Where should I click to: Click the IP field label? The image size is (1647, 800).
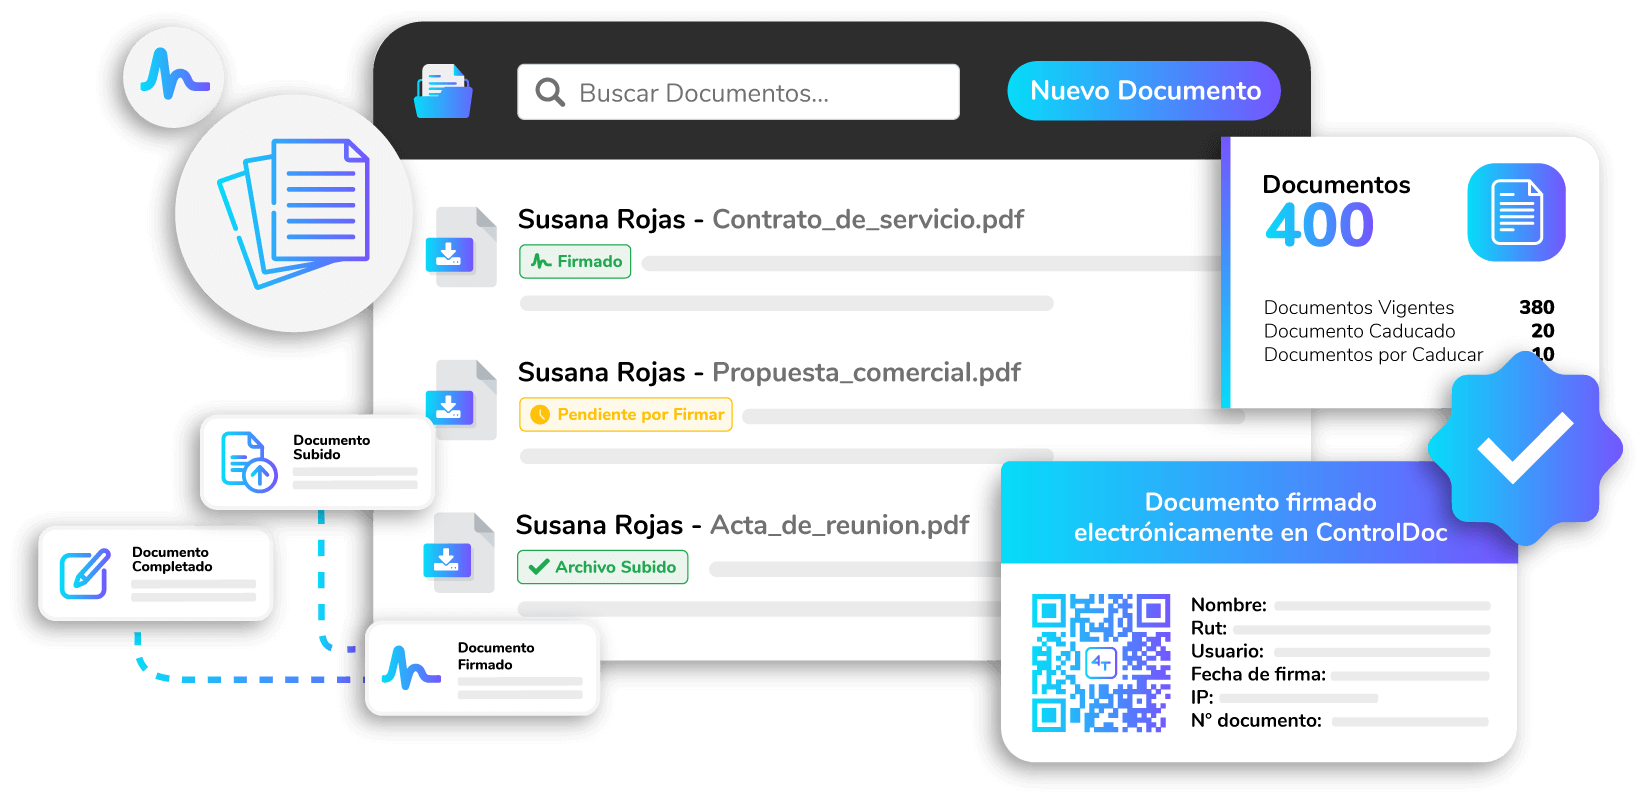coord(1202,697)
